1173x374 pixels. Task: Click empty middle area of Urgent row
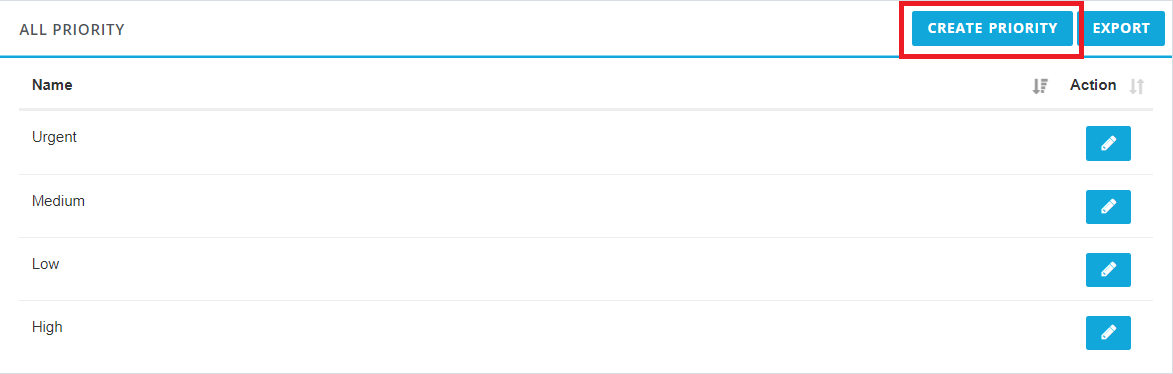(569, 144)
